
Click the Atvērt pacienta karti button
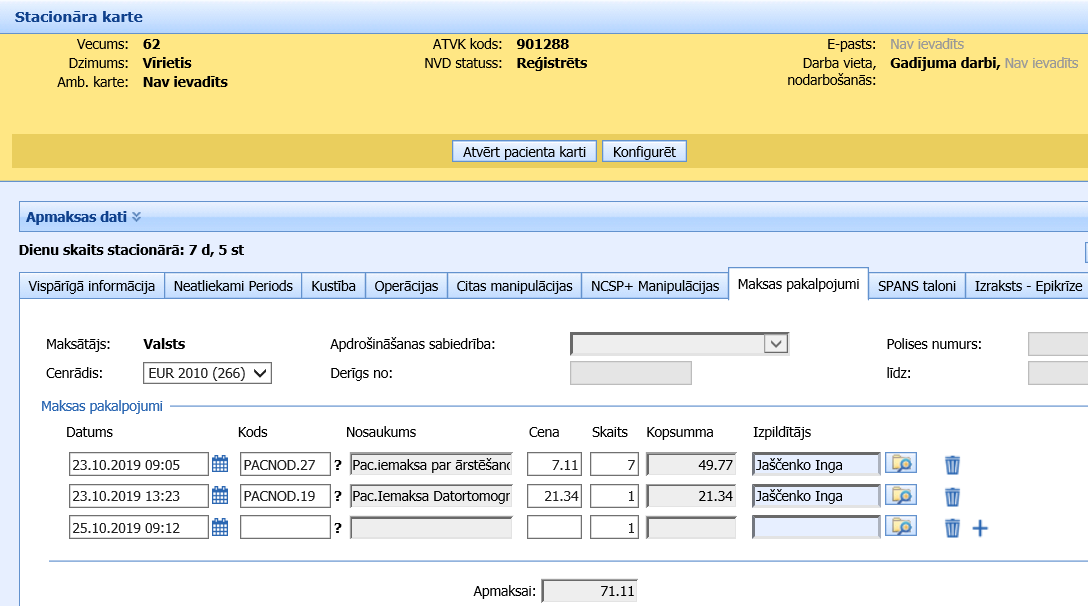click(x=524, y=152)
